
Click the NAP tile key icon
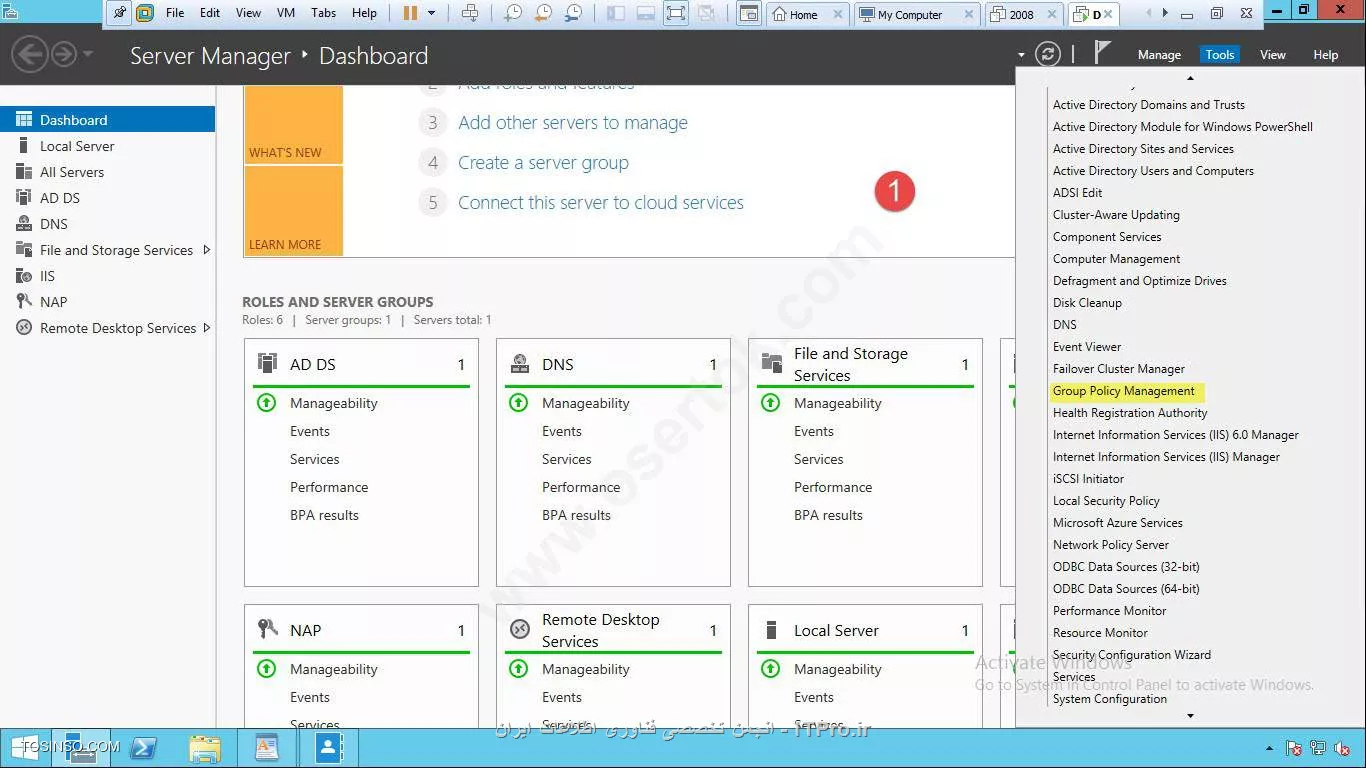click(267, 629)
